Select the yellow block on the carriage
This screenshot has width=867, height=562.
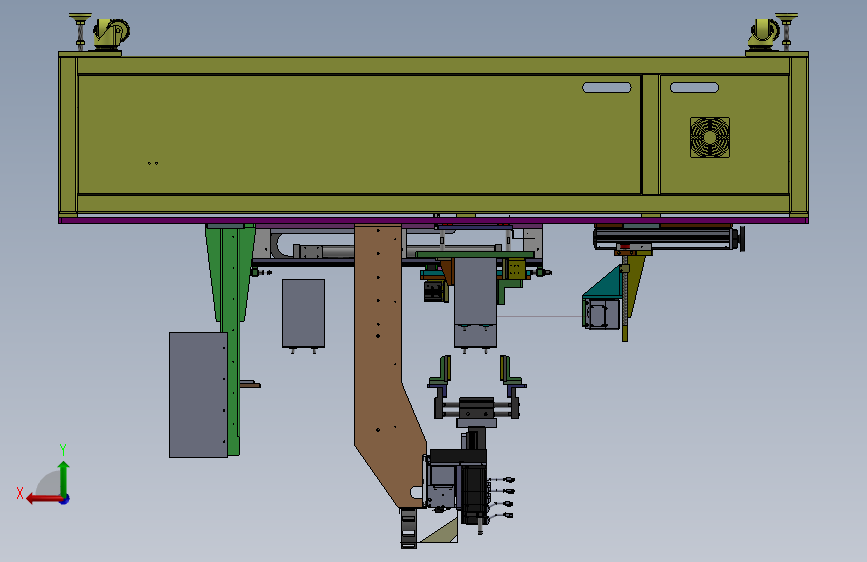coord(516,269)
